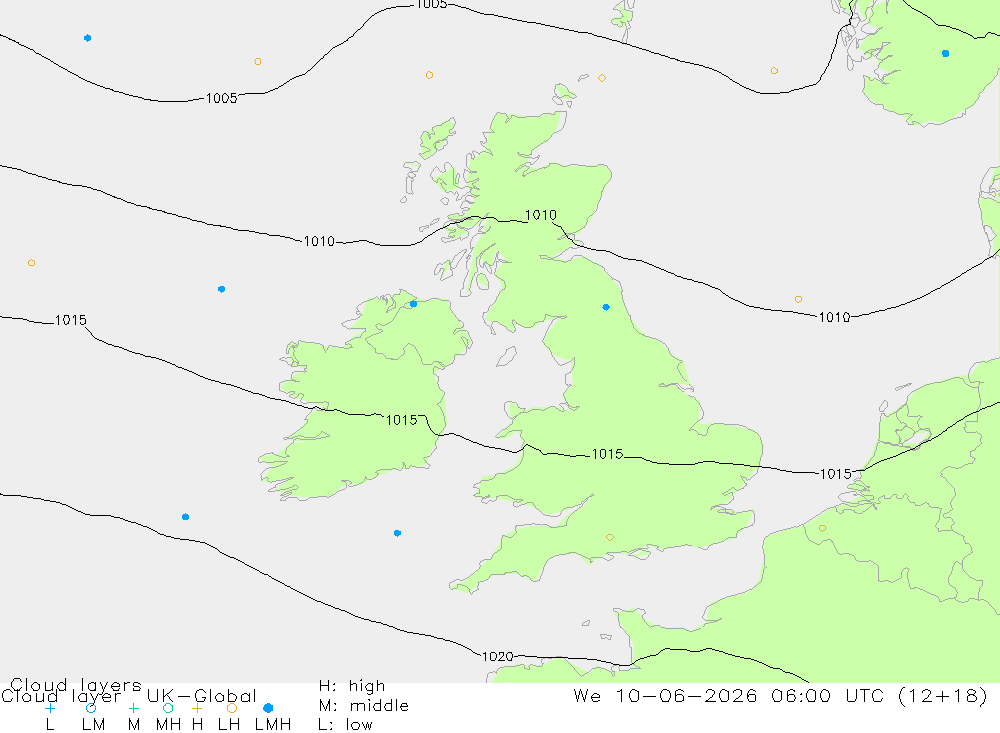The width and height of the screenshot is (1000, 733).
Task: Click the 'UK-Global' model name text
Action: click(x=202, y=696)
